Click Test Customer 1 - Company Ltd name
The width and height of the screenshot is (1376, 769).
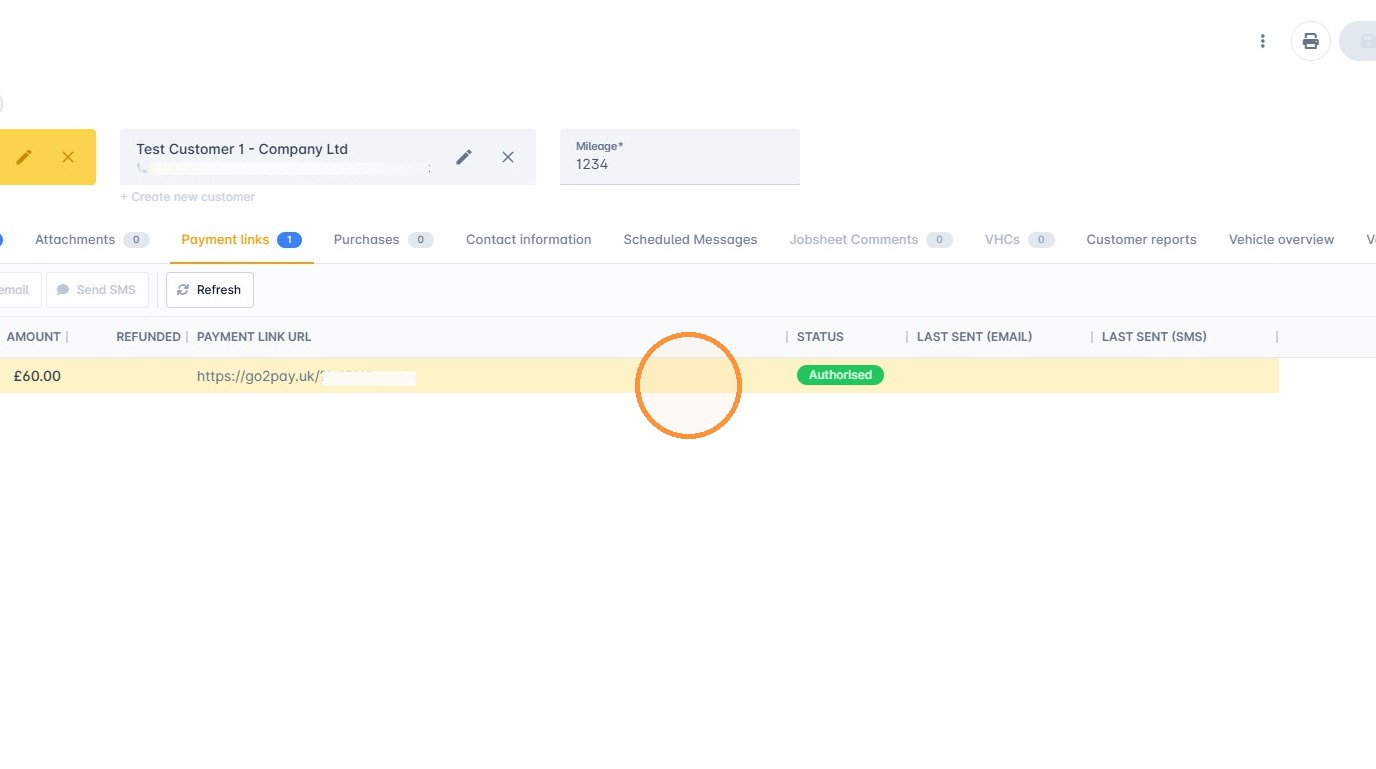point(242,149)
